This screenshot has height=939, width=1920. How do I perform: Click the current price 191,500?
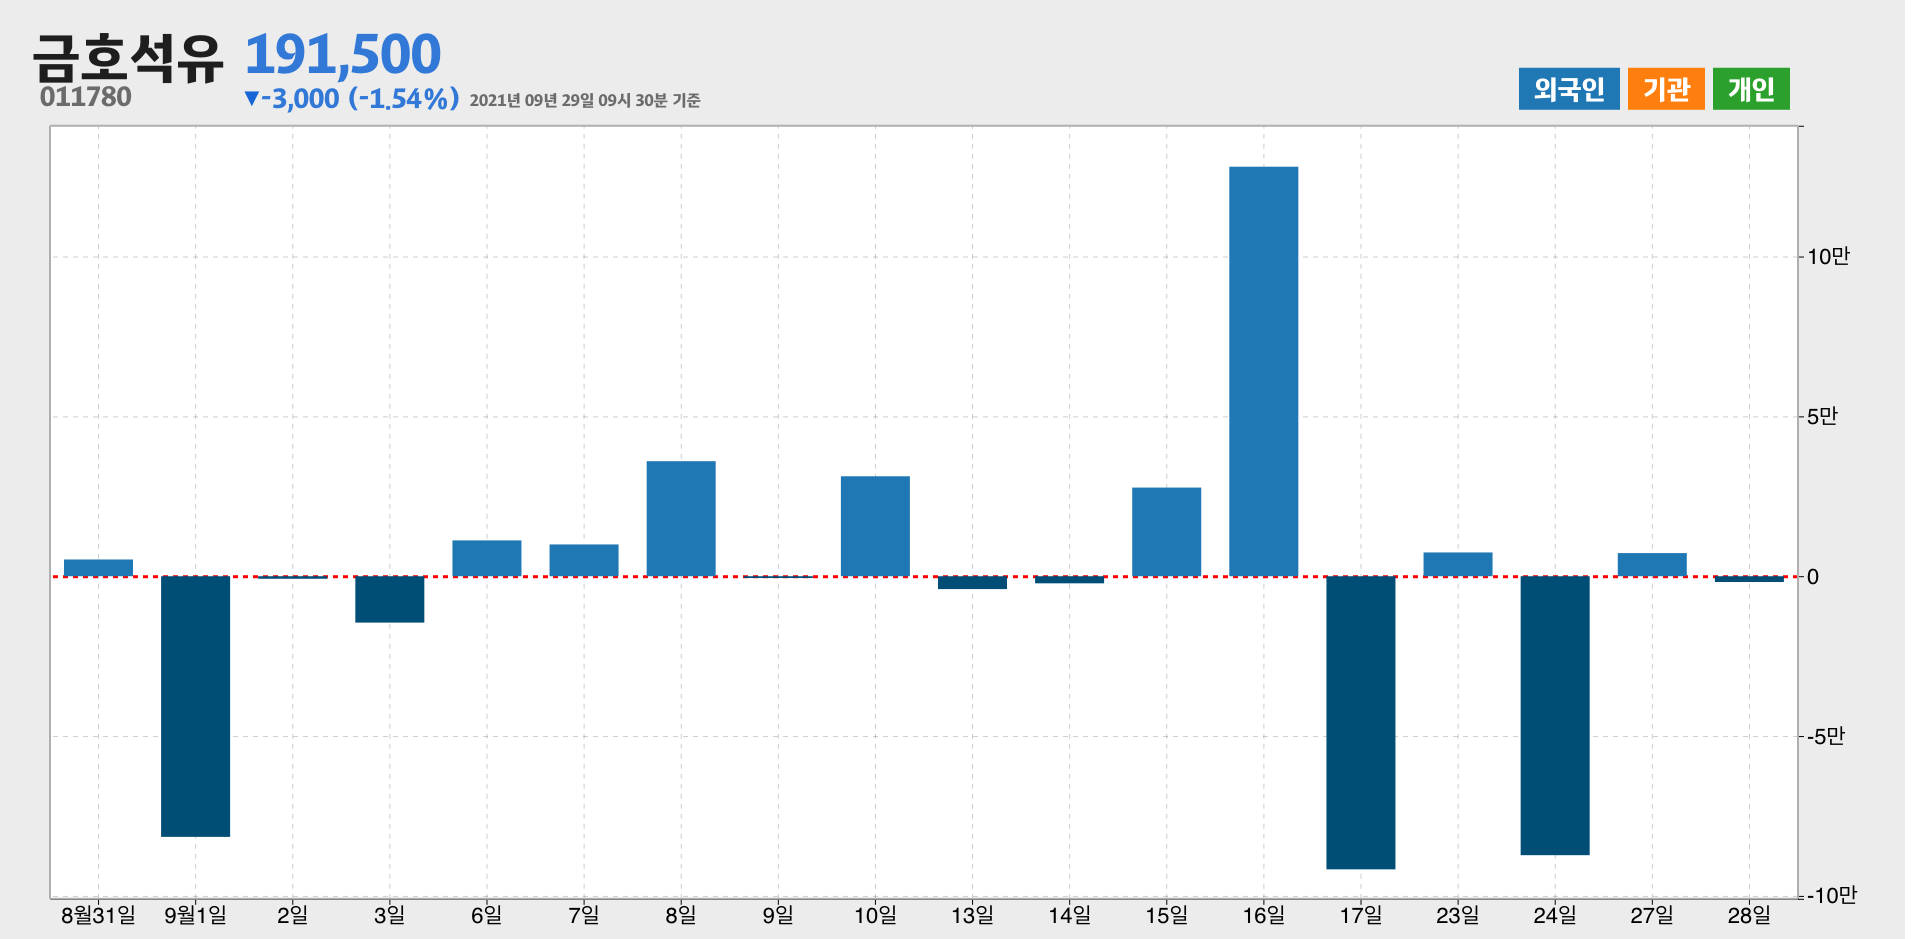coord(342,54)
